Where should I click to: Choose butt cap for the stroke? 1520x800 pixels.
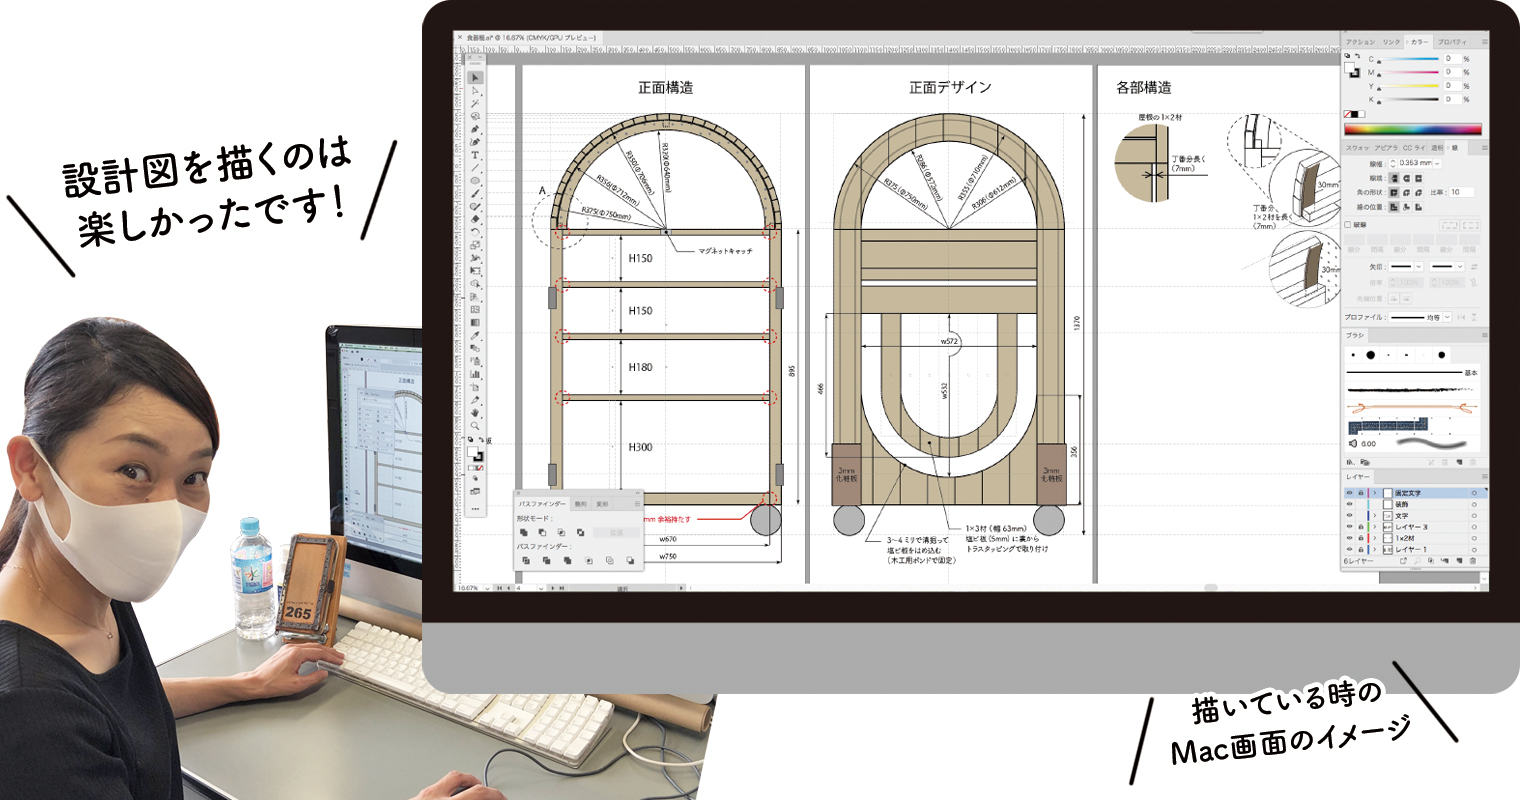pyautogui.click(x=1394, y=178)
